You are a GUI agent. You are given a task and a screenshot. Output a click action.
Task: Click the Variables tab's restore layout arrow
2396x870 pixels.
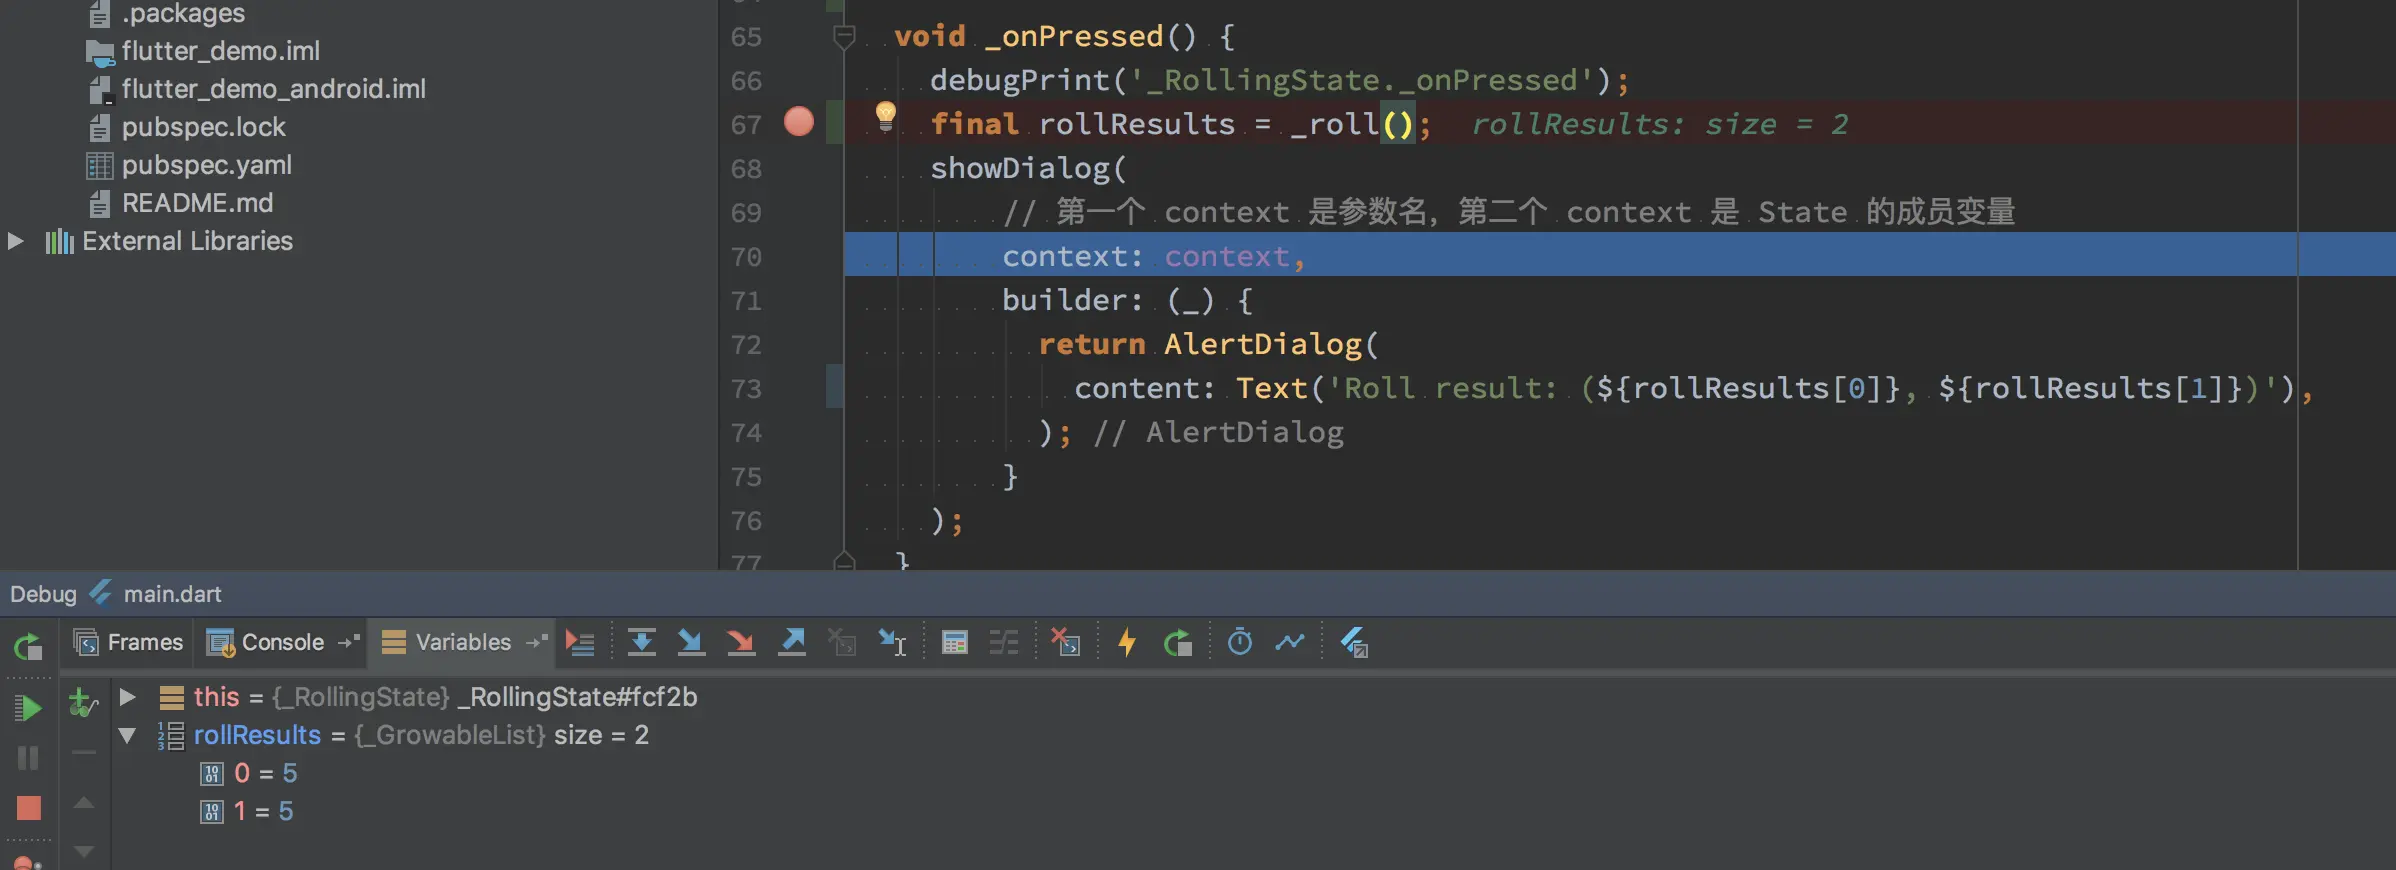(x=537, y=642)
